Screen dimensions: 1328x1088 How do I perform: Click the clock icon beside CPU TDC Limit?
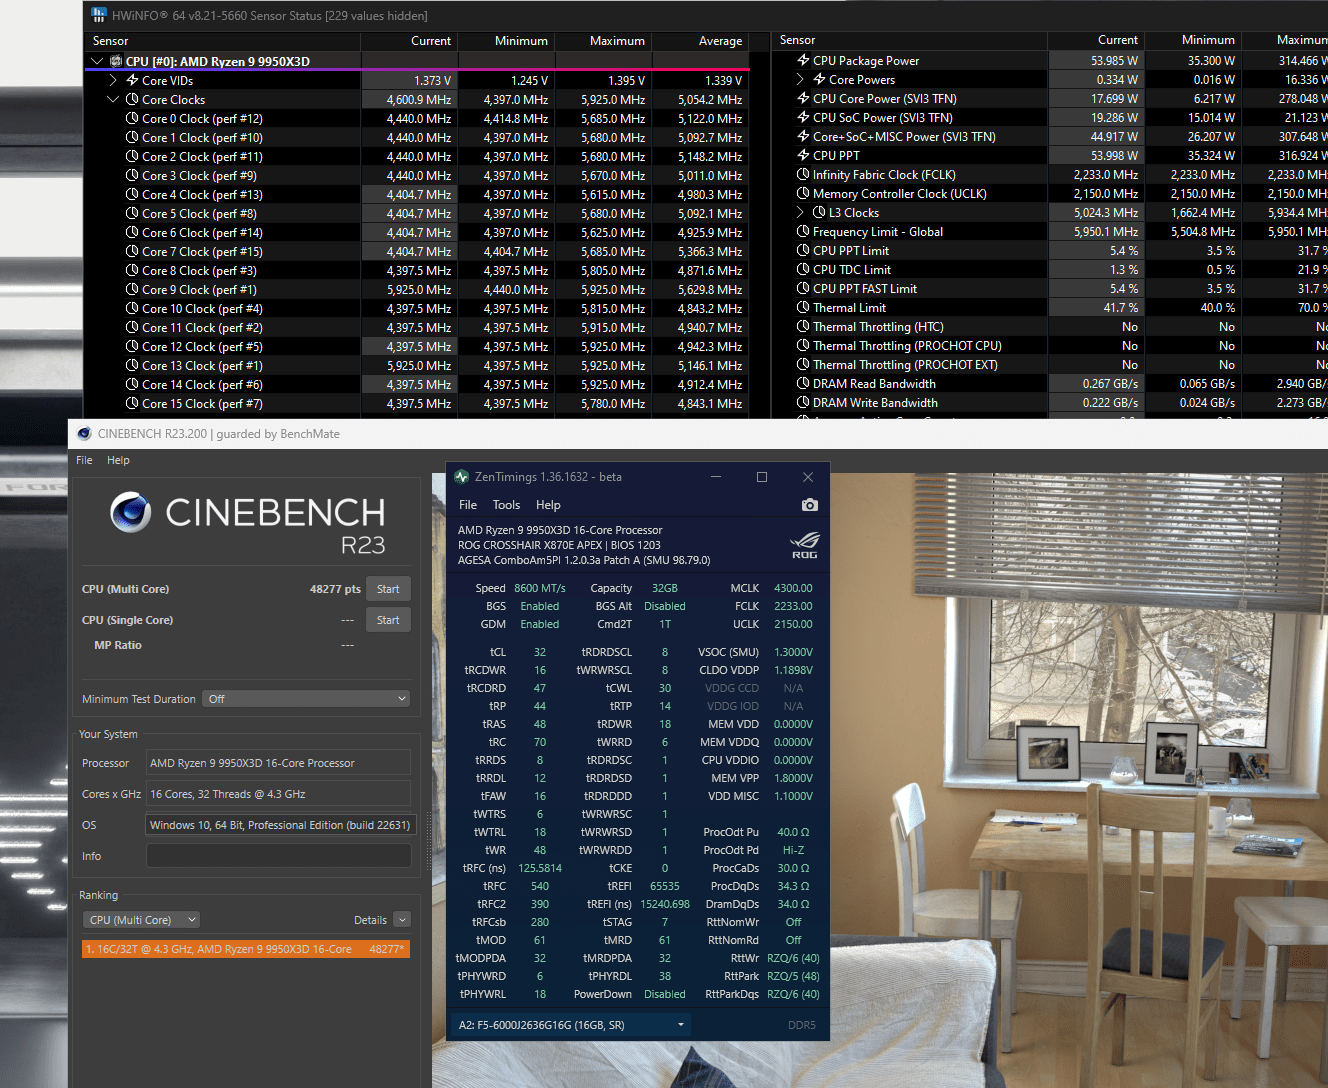pos(803,269)
